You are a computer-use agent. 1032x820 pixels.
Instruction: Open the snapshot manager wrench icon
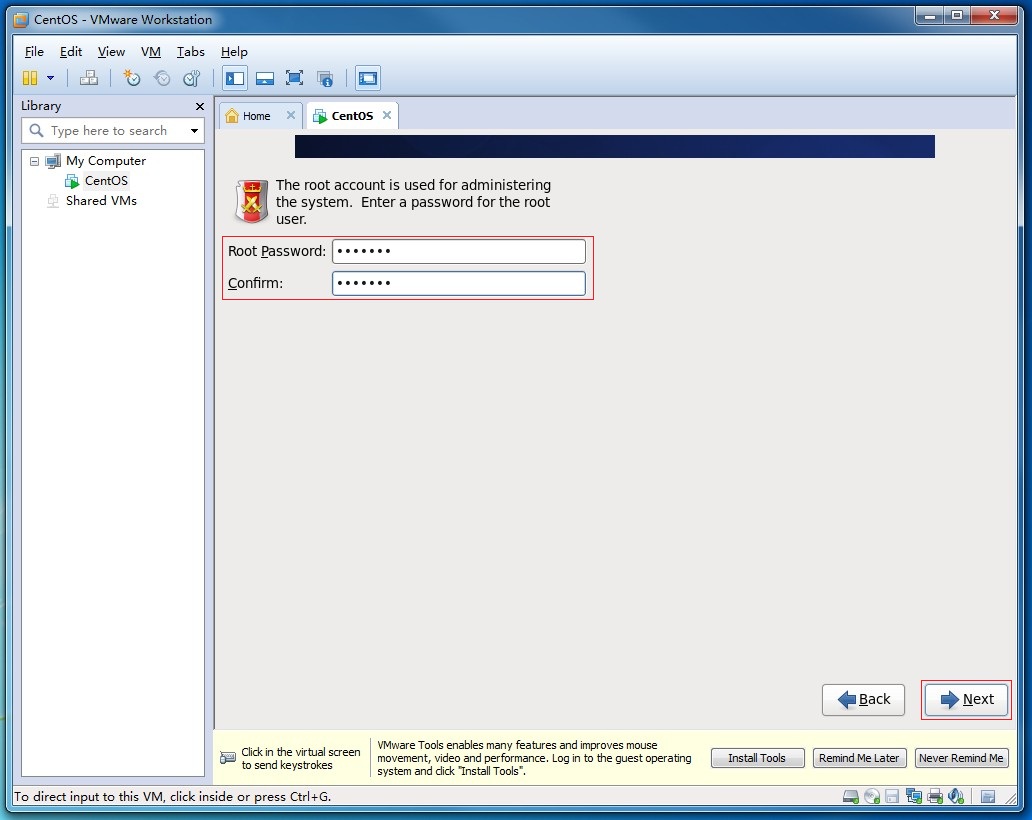coord(191,78)
